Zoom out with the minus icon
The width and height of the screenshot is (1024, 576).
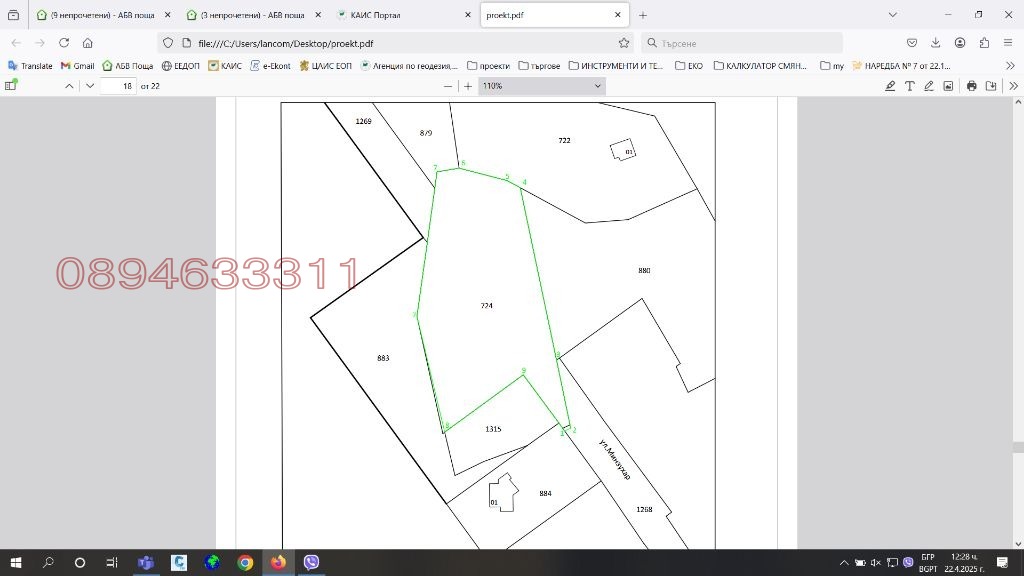click(447, 86)
